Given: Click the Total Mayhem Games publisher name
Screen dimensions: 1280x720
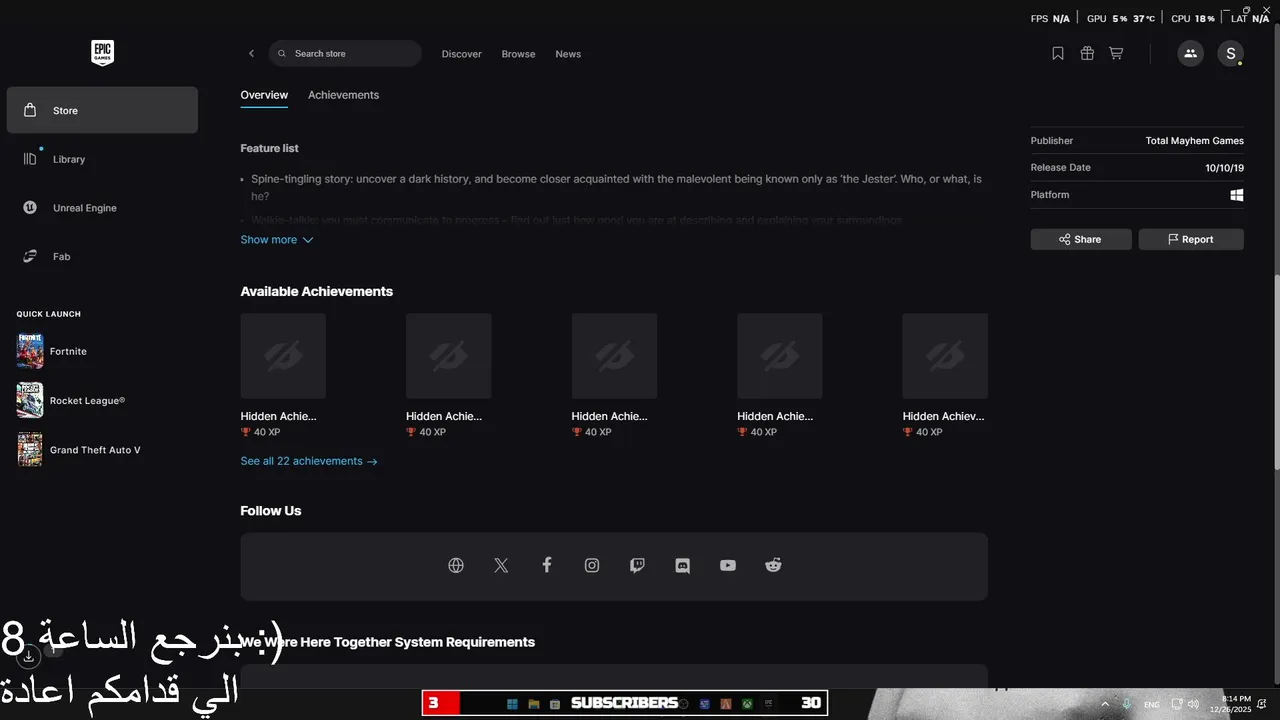Looking at the screenshot, I should coord(1195,141).
